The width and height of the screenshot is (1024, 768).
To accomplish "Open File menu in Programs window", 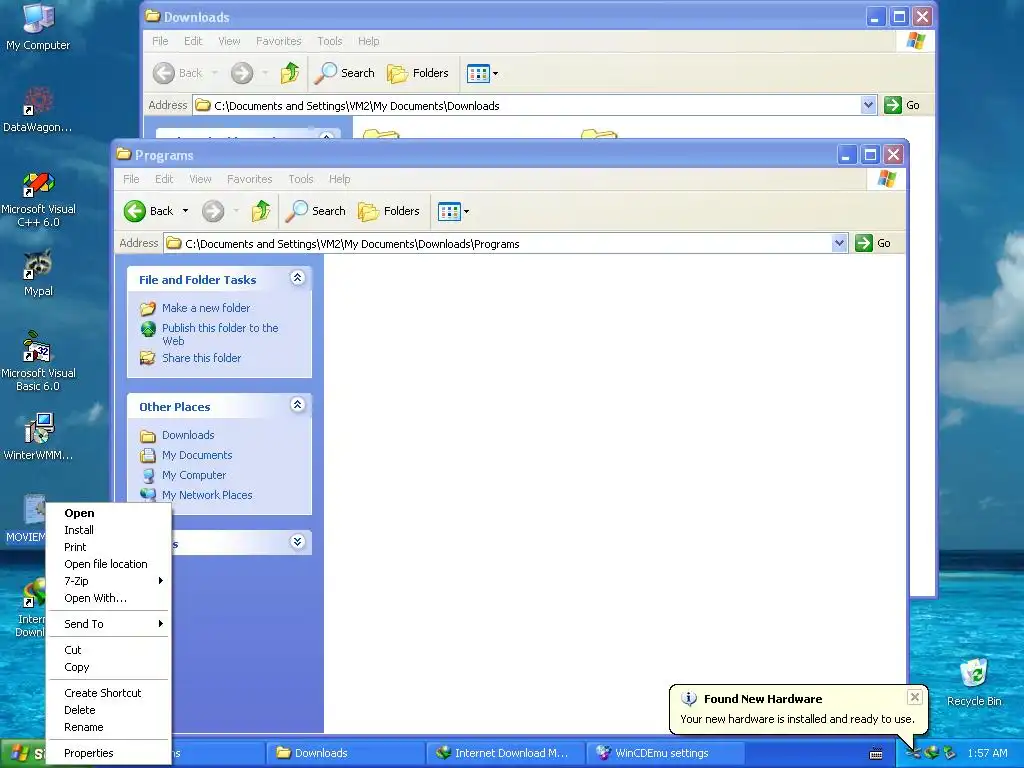I will [x=131, y=179].
